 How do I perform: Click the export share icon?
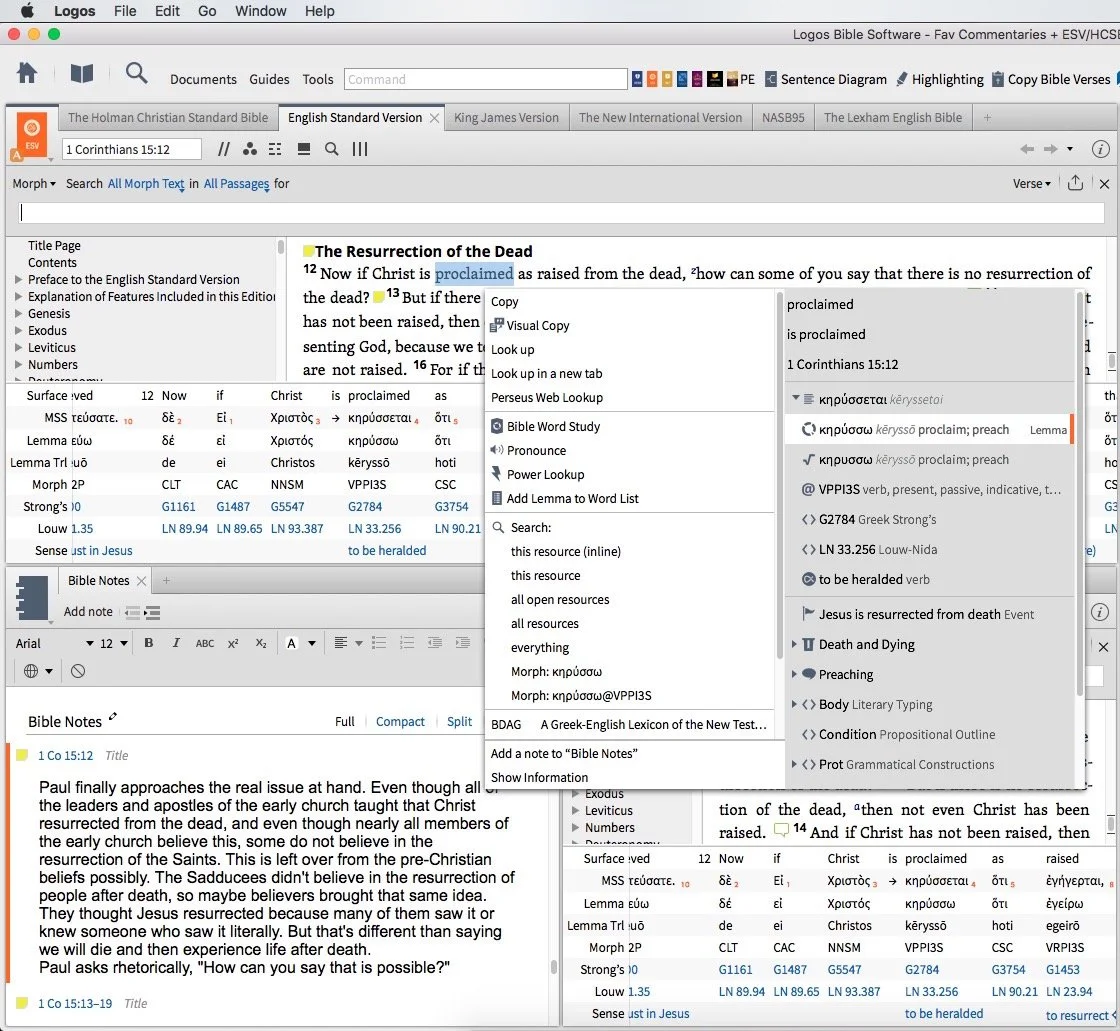tap(1074, 183)
